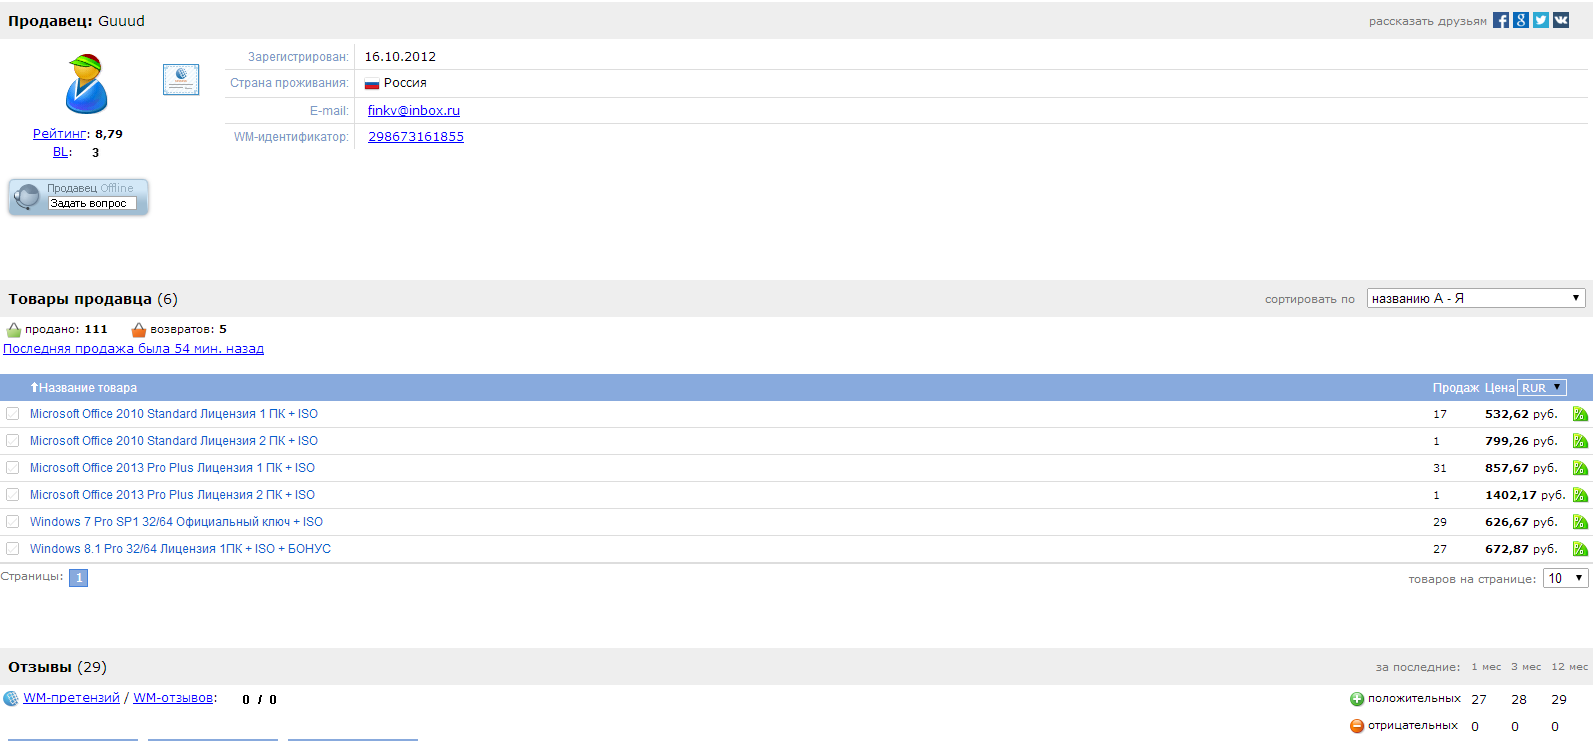The height and width of the screenshot is (741, 1596).
Task: Click green icon beside Office 2010 Standard 1 ПК
Action: point(1580,414)
